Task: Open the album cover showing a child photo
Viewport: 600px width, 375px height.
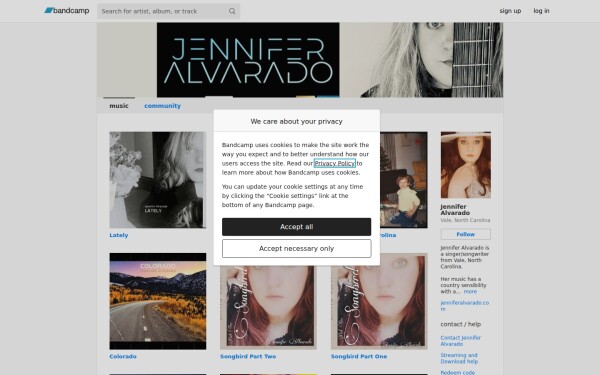Action: coord(404,180)
